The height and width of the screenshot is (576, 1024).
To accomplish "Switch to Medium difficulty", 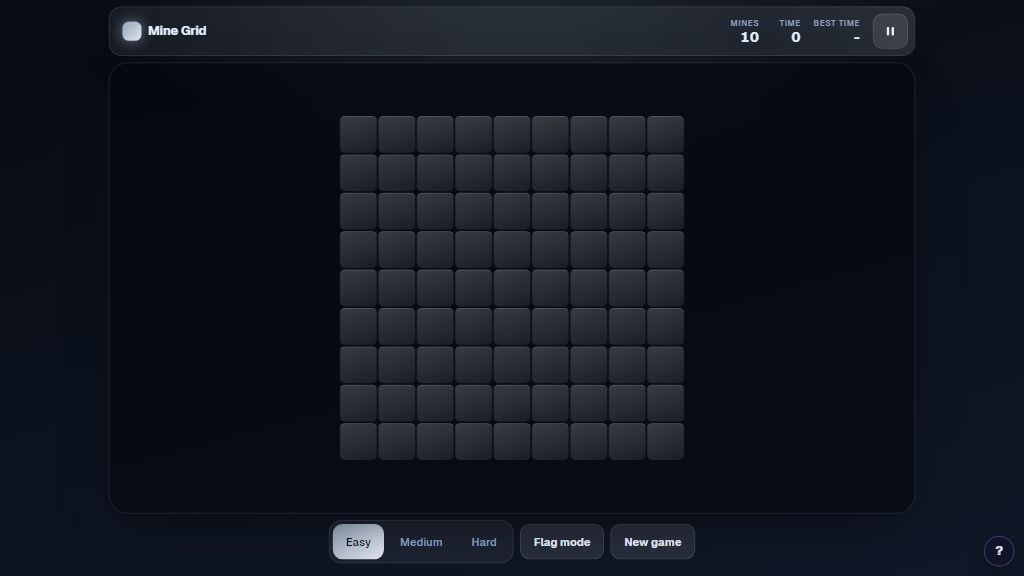I will pos(421,542).
